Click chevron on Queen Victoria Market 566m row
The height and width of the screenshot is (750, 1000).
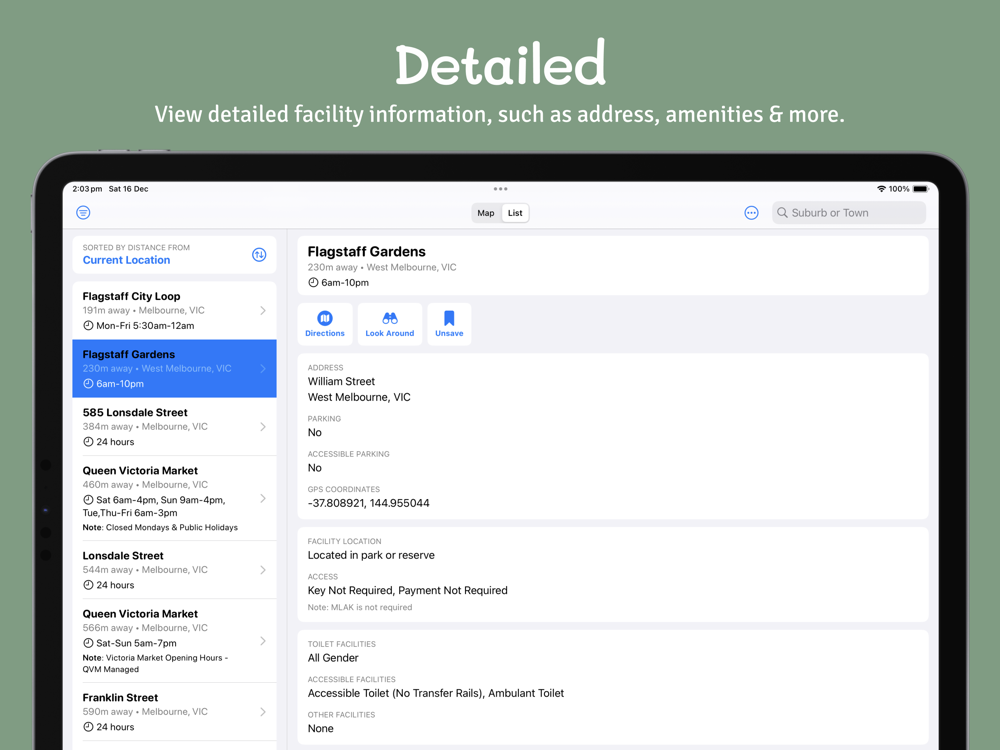point(263,641)
